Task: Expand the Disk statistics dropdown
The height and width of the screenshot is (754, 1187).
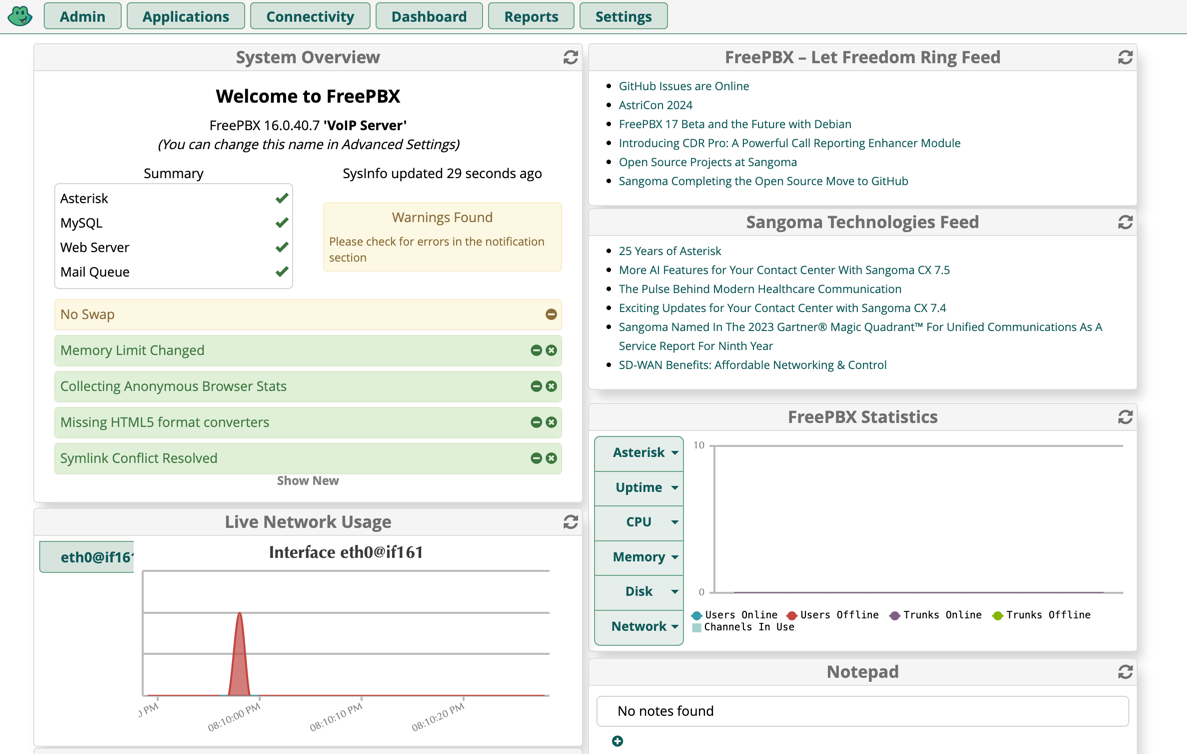Action: point(639,592)
